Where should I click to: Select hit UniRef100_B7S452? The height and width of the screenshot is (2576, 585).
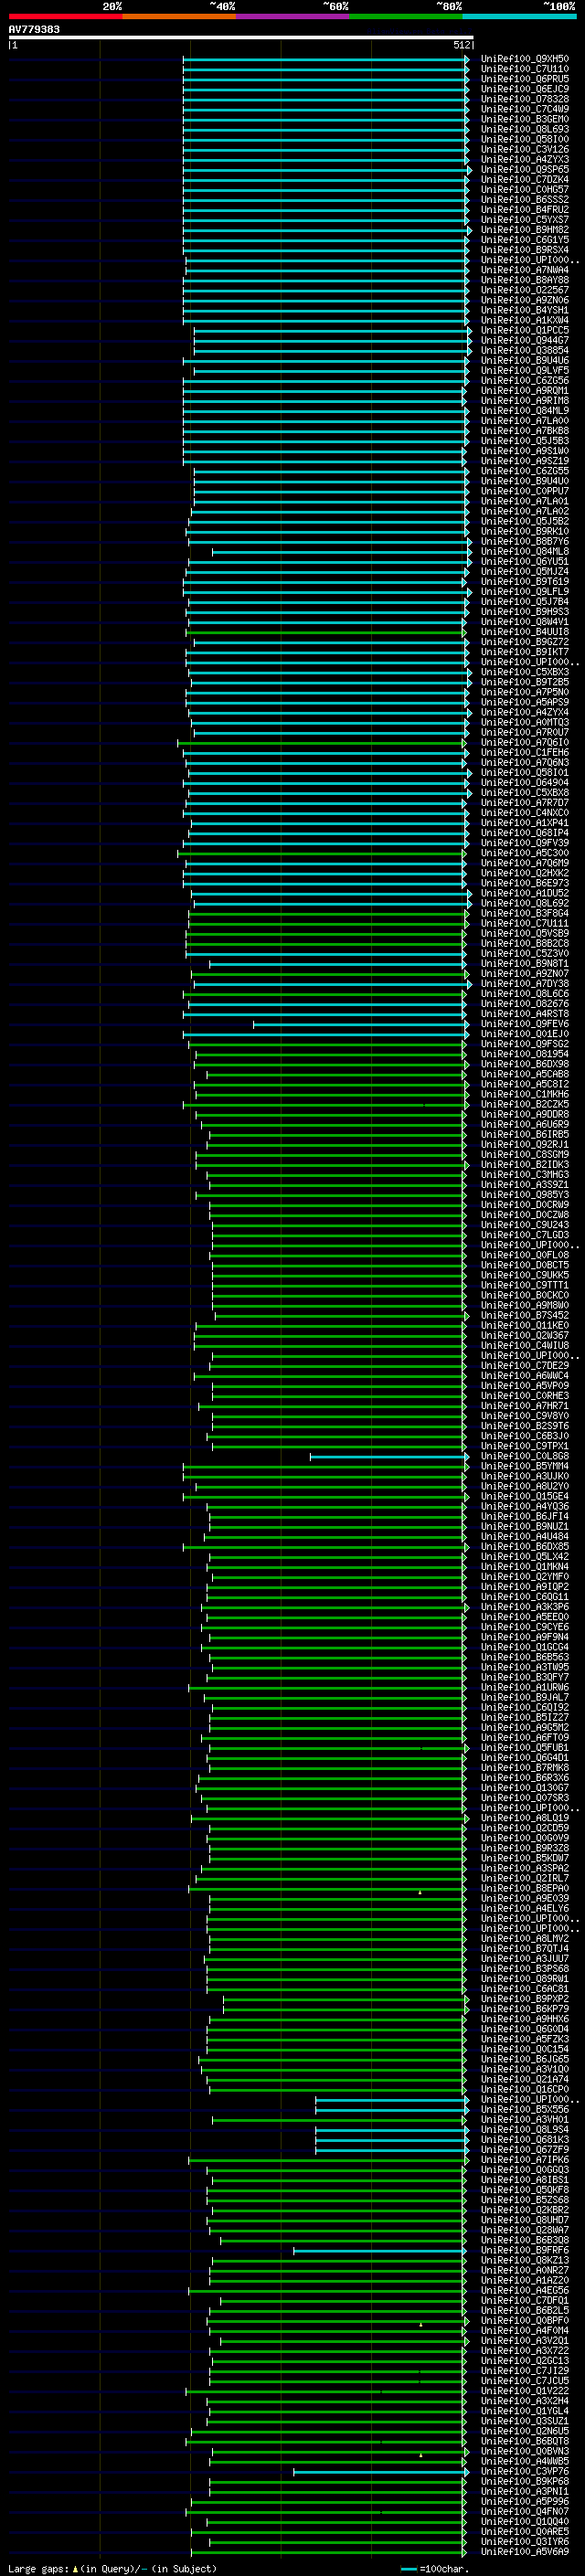[x=525, y=1316]
